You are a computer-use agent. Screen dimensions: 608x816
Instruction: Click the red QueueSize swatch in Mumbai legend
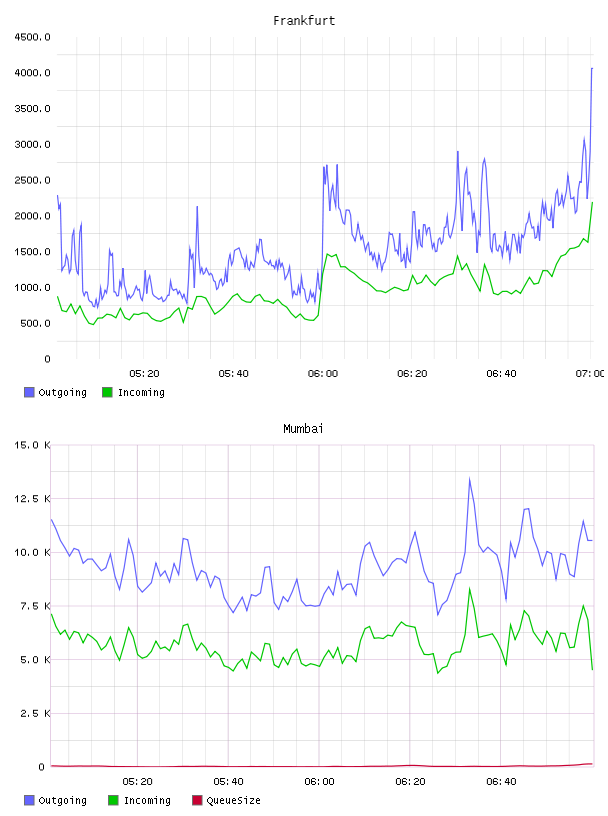click(197, 800)
